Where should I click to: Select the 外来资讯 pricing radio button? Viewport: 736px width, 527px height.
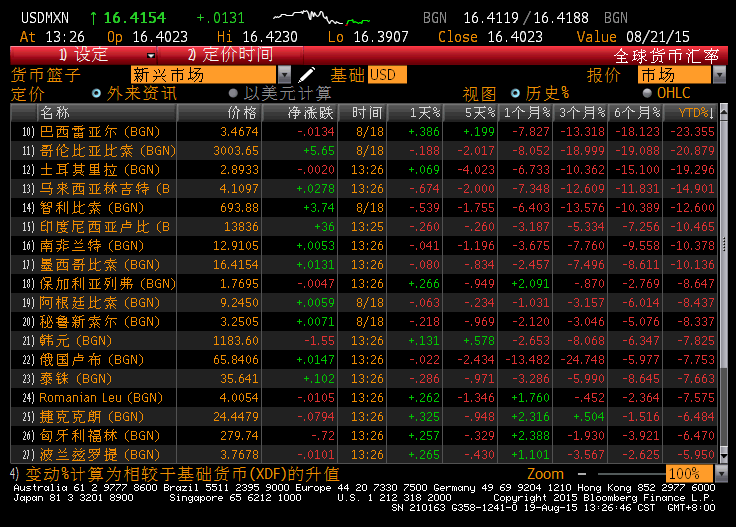click(x=97, y=93)
